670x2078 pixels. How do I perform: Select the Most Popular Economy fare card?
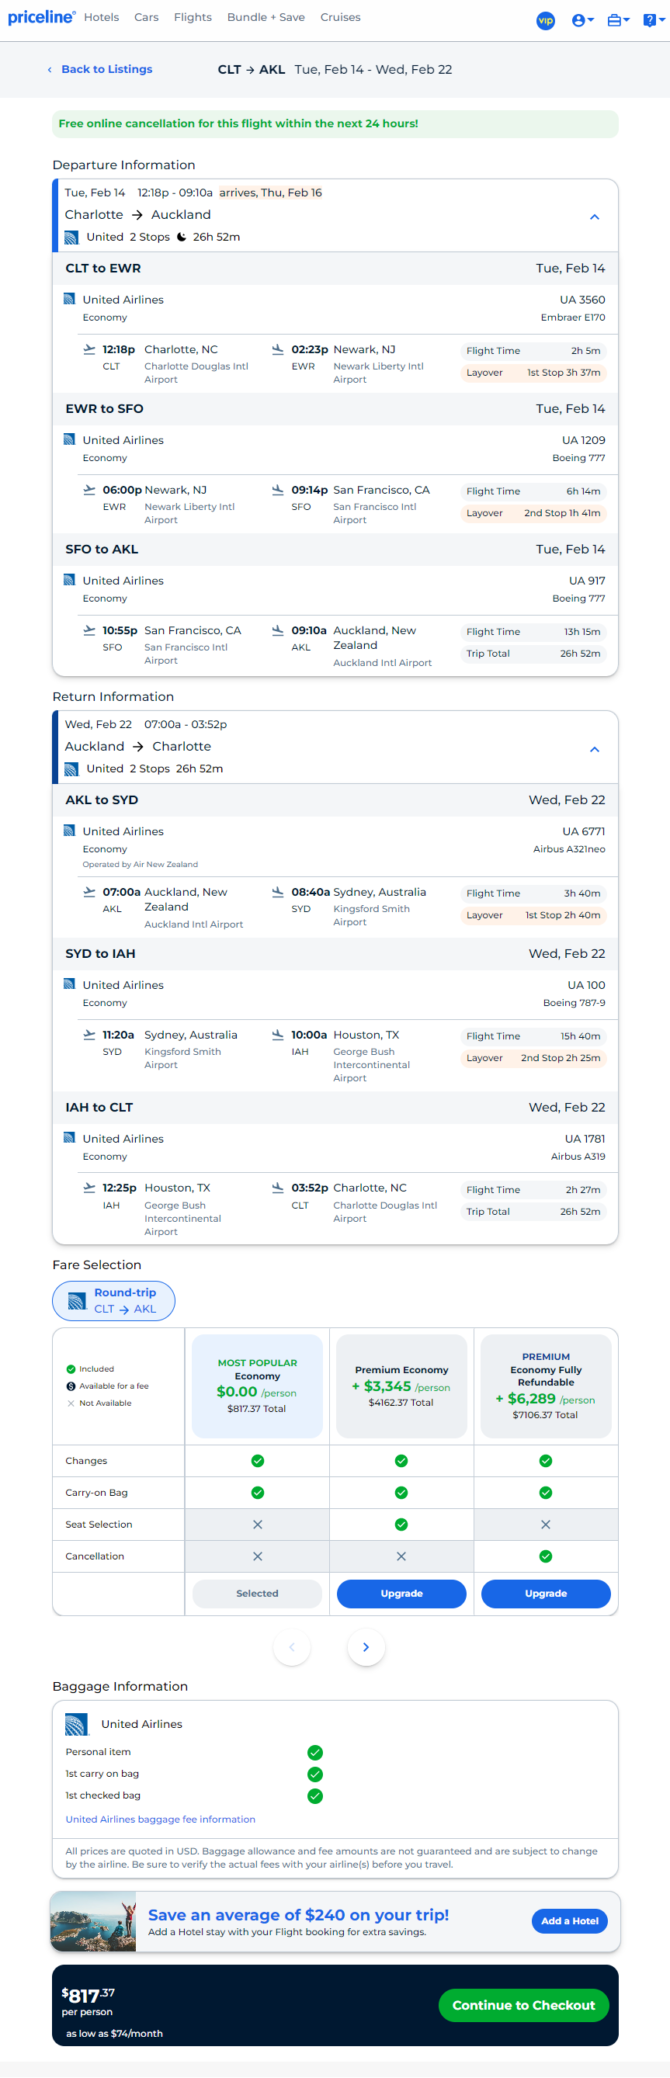(257, 1386)
